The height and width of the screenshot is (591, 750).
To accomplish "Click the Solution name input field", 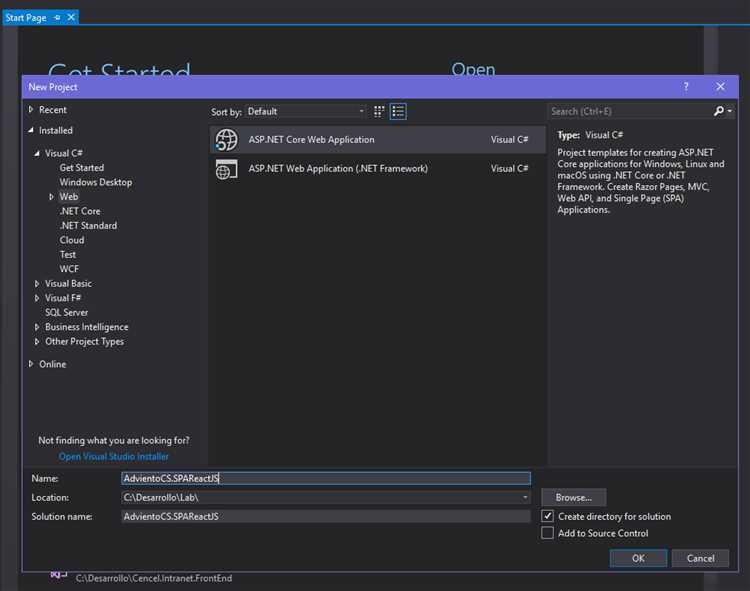I will (326, 516).
